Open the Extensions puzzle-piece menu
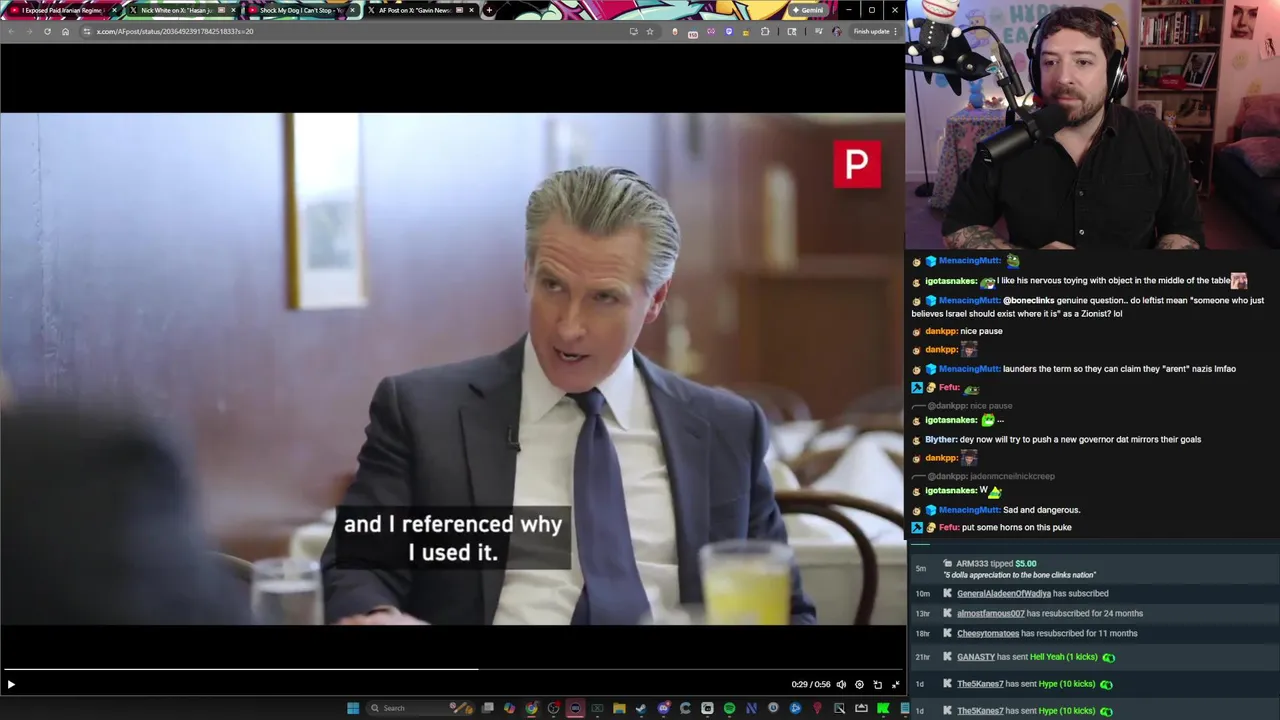The image size is (1280, 720). click(x=764, y=31)
